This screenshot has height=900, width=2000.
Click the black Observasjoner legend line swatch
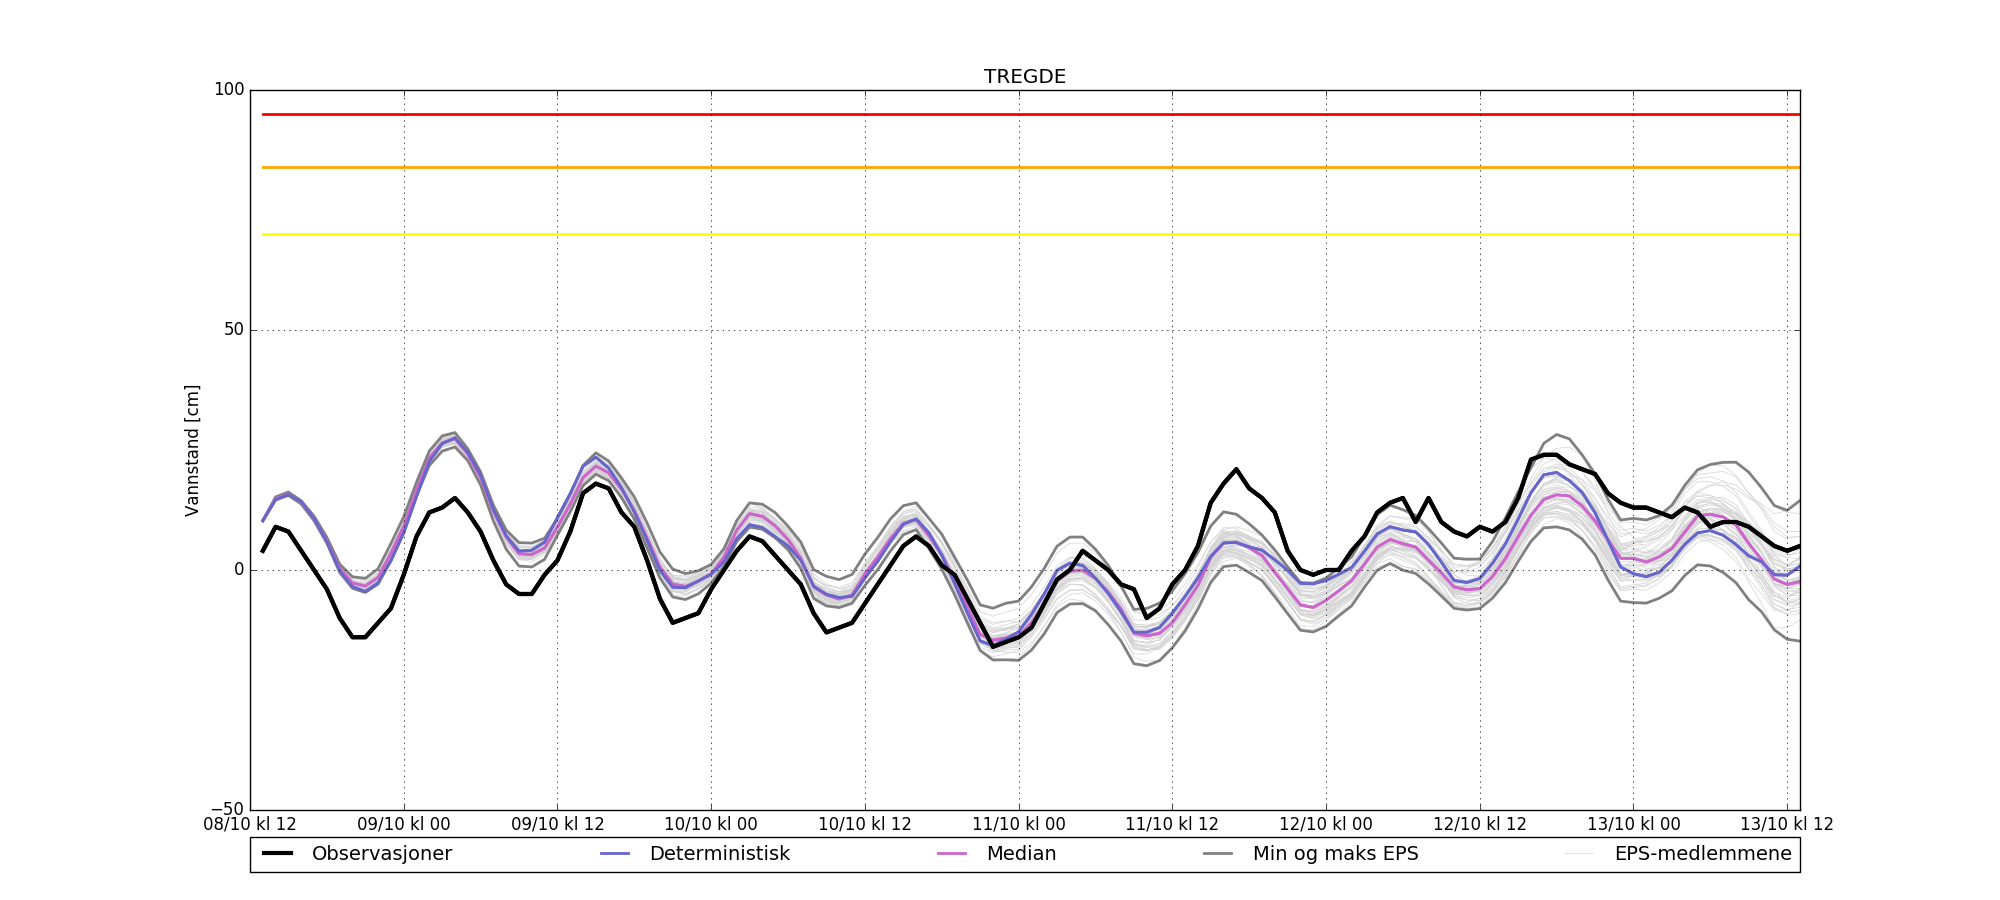[x=277, y=854]
